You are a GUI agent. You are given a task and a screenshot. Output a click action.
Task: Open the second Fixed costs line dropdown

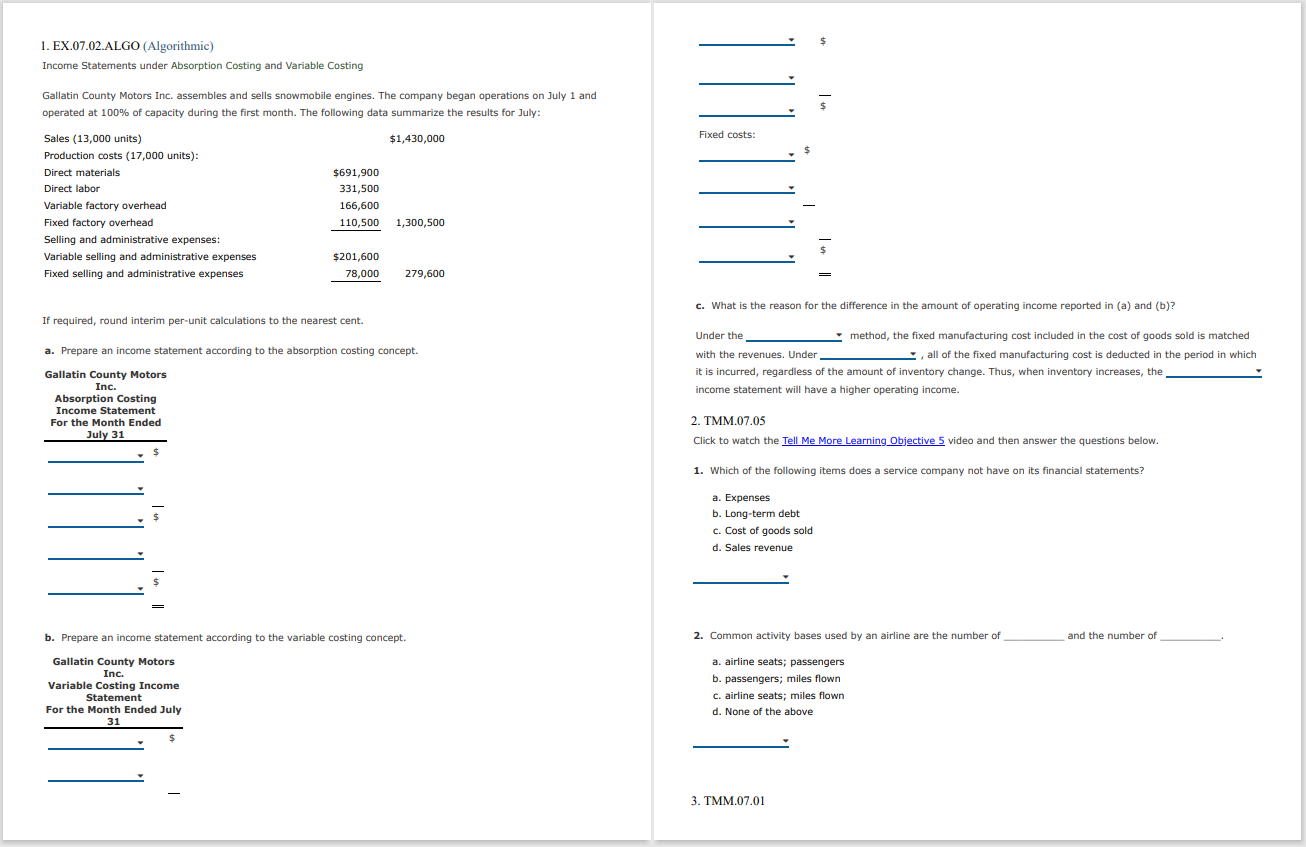click(747, 189)
